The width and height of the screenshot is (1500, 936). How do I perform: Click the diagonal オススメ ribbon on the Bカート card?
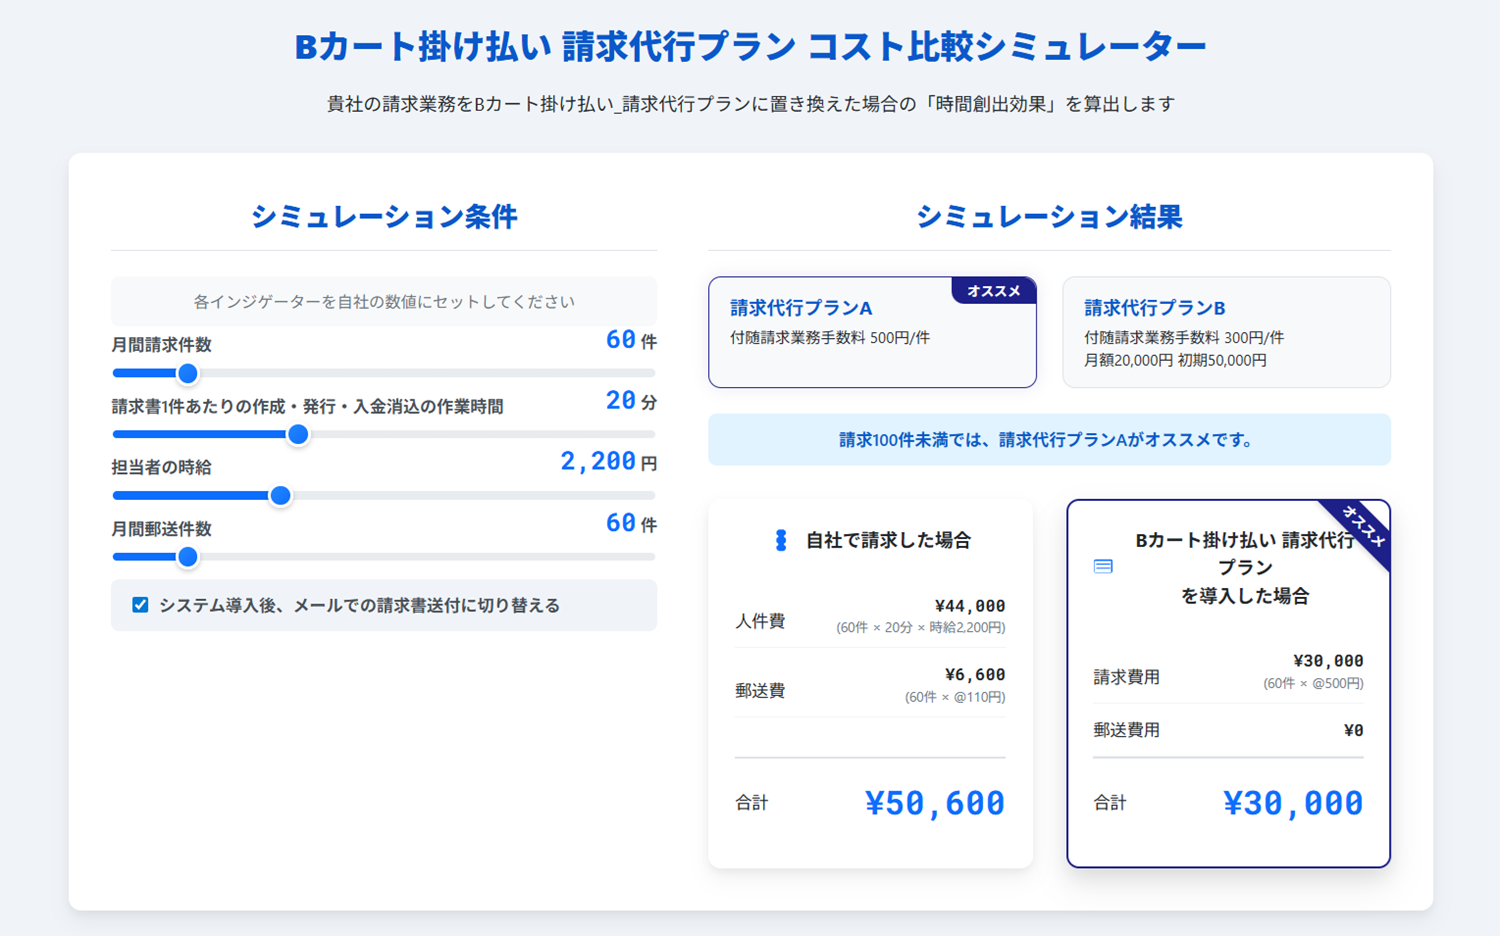(1361, 528)
